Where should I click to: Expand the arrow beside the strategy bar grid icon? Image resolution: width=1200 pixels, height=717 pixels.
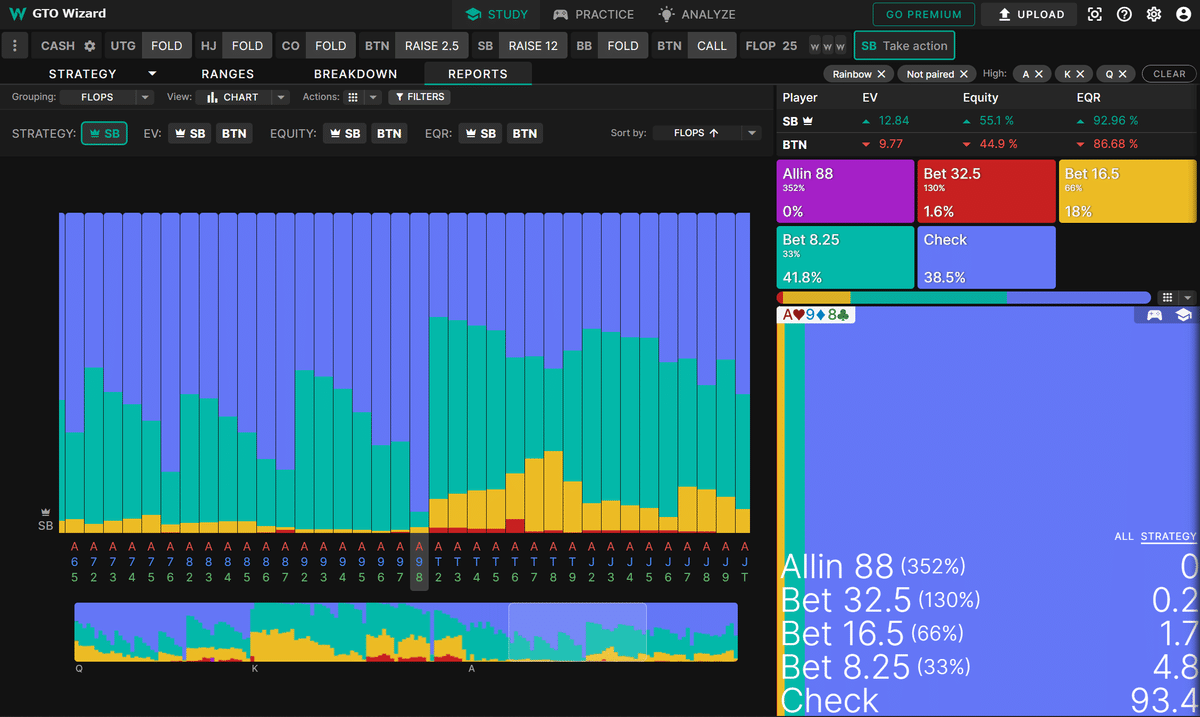click(x=1187, y=297)
